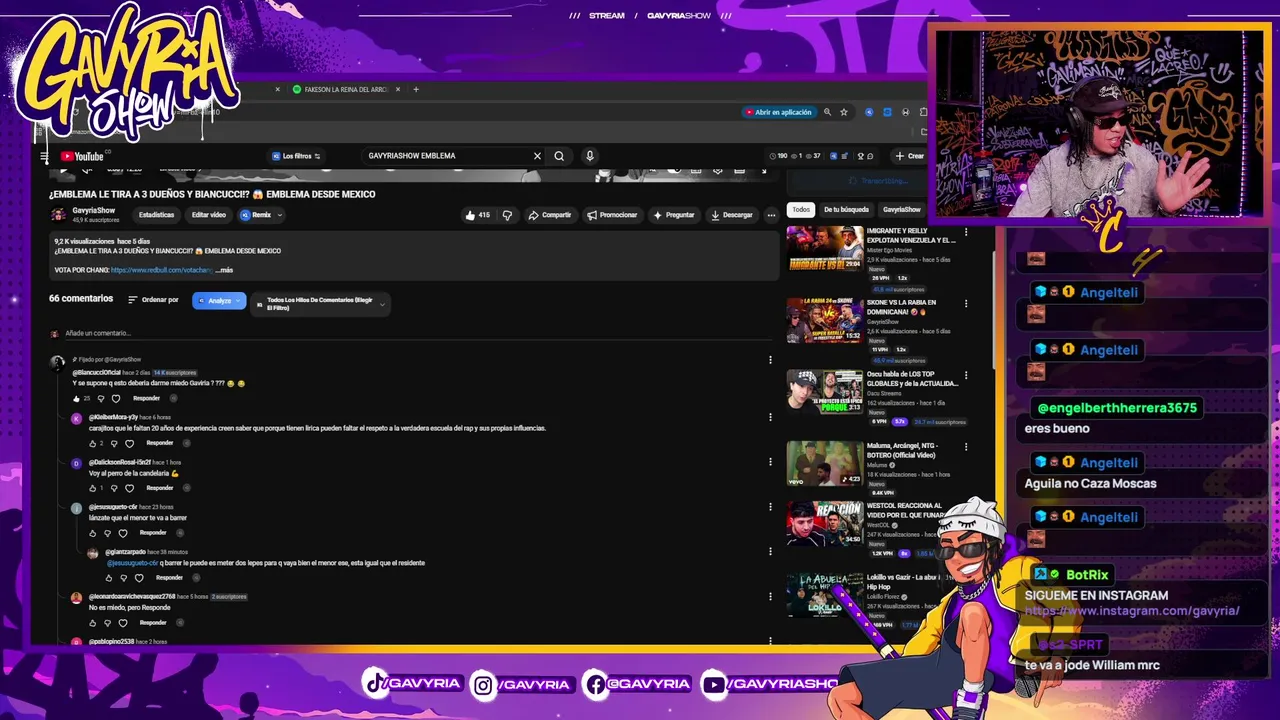Open a new browser tab with plus

416,89
